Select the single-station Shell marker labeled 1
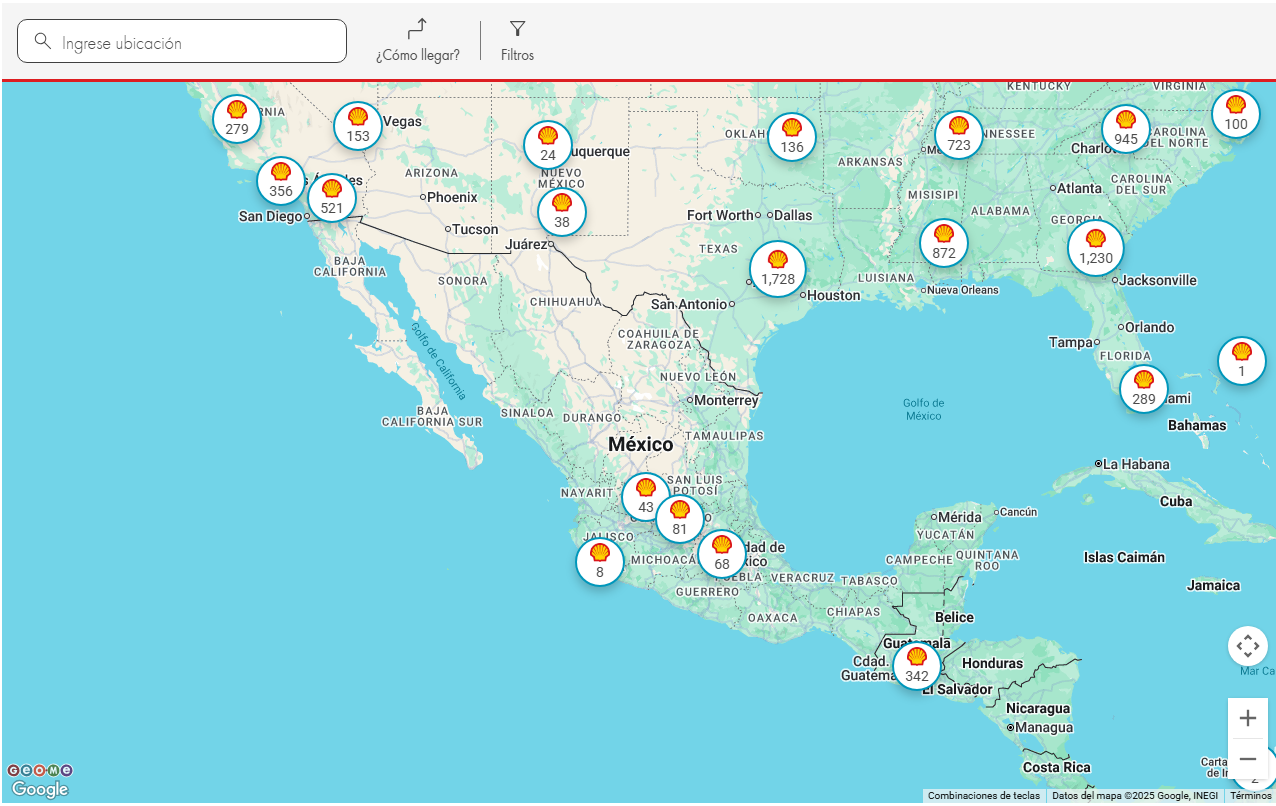Image resolution: width=1276 pixels, height=806 pixels. [1242, 361]
